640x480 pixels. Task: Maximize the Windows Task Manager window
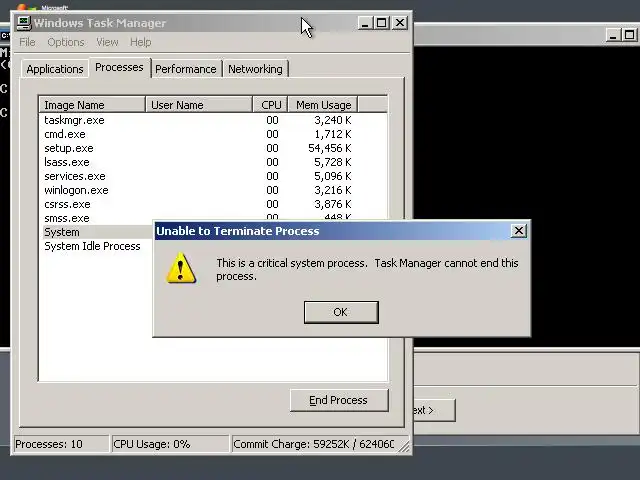click(382, 23)
